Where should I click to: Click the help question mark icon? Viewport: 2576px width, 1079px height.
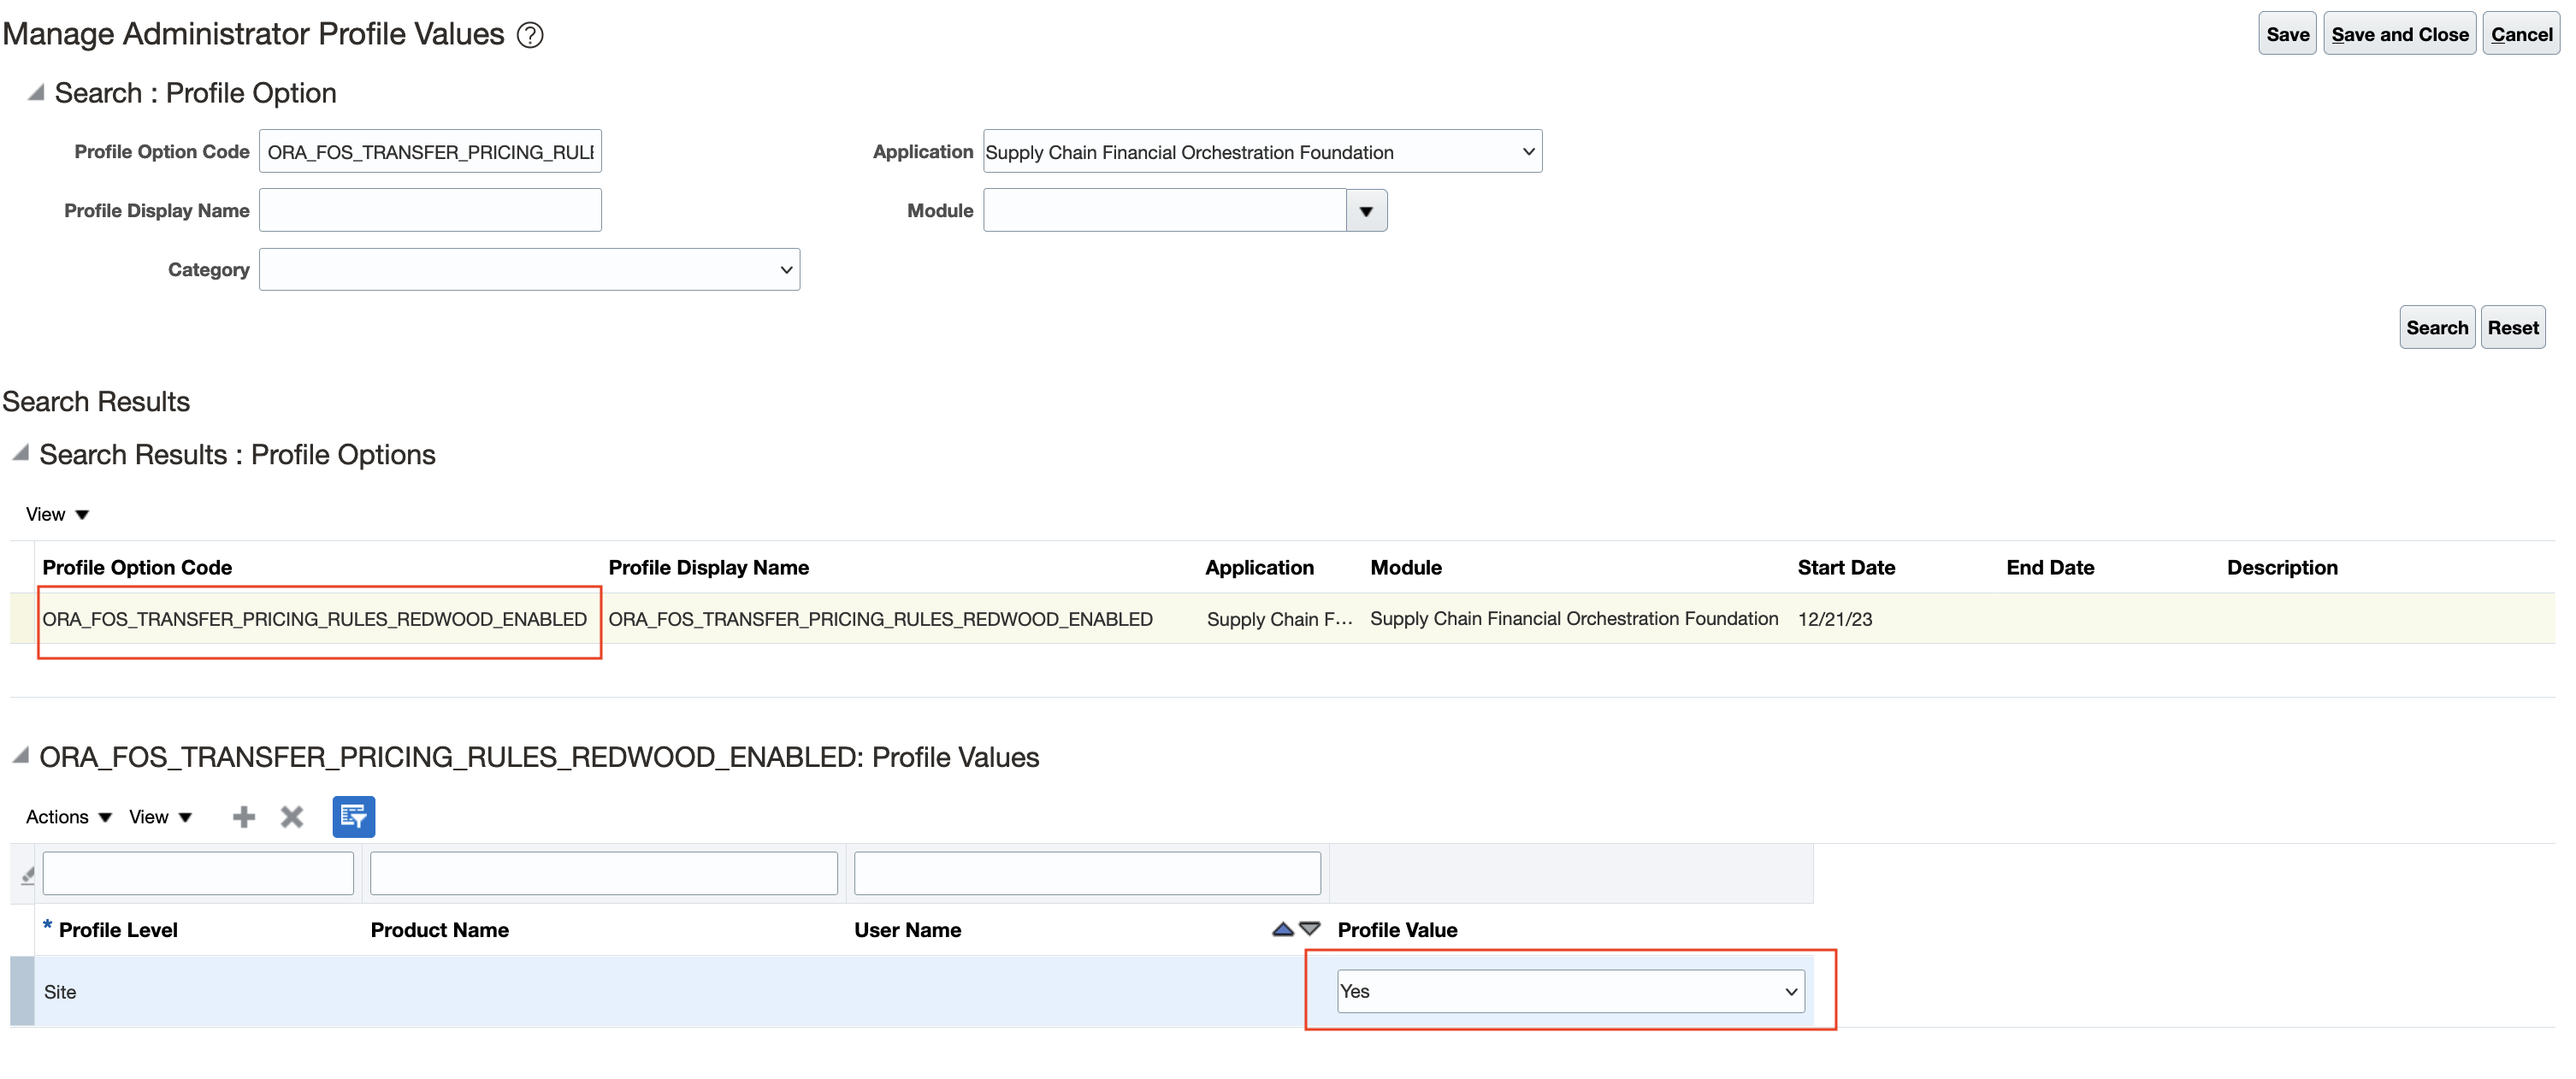(x=530, y=36)
